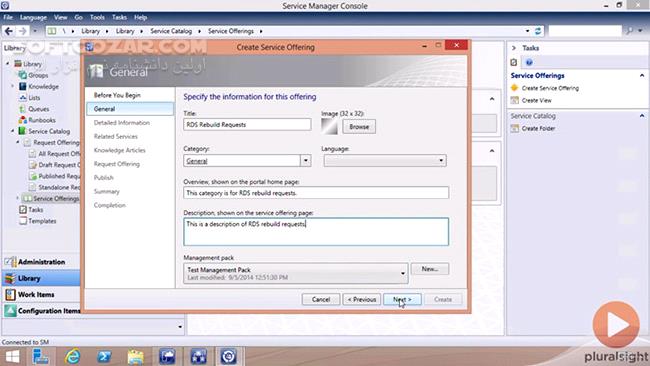Click the Previous button
Image resolution: width=650 pixels, height=366 pixels.
361,299
